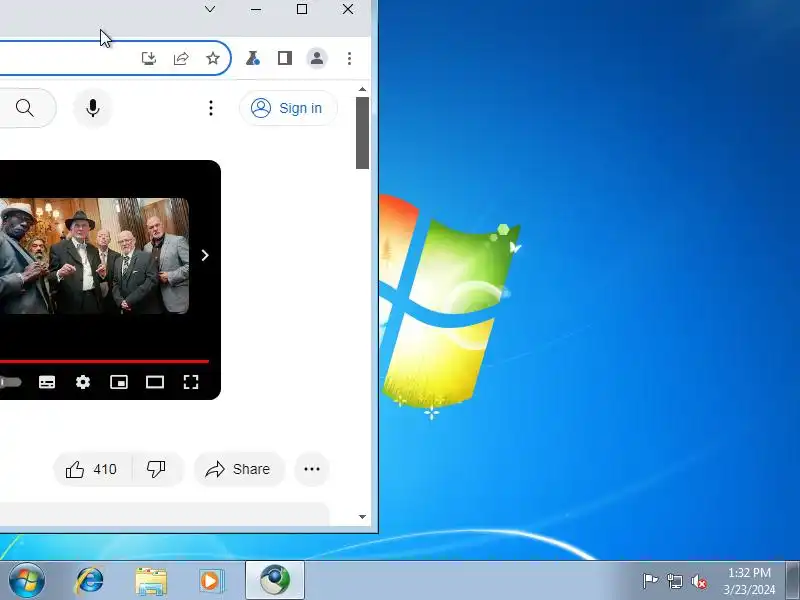The height and width of the screenshot is (600, 800).
Task: Open more actions ellipsis next to Share
Action: click(x=312, y=469)
